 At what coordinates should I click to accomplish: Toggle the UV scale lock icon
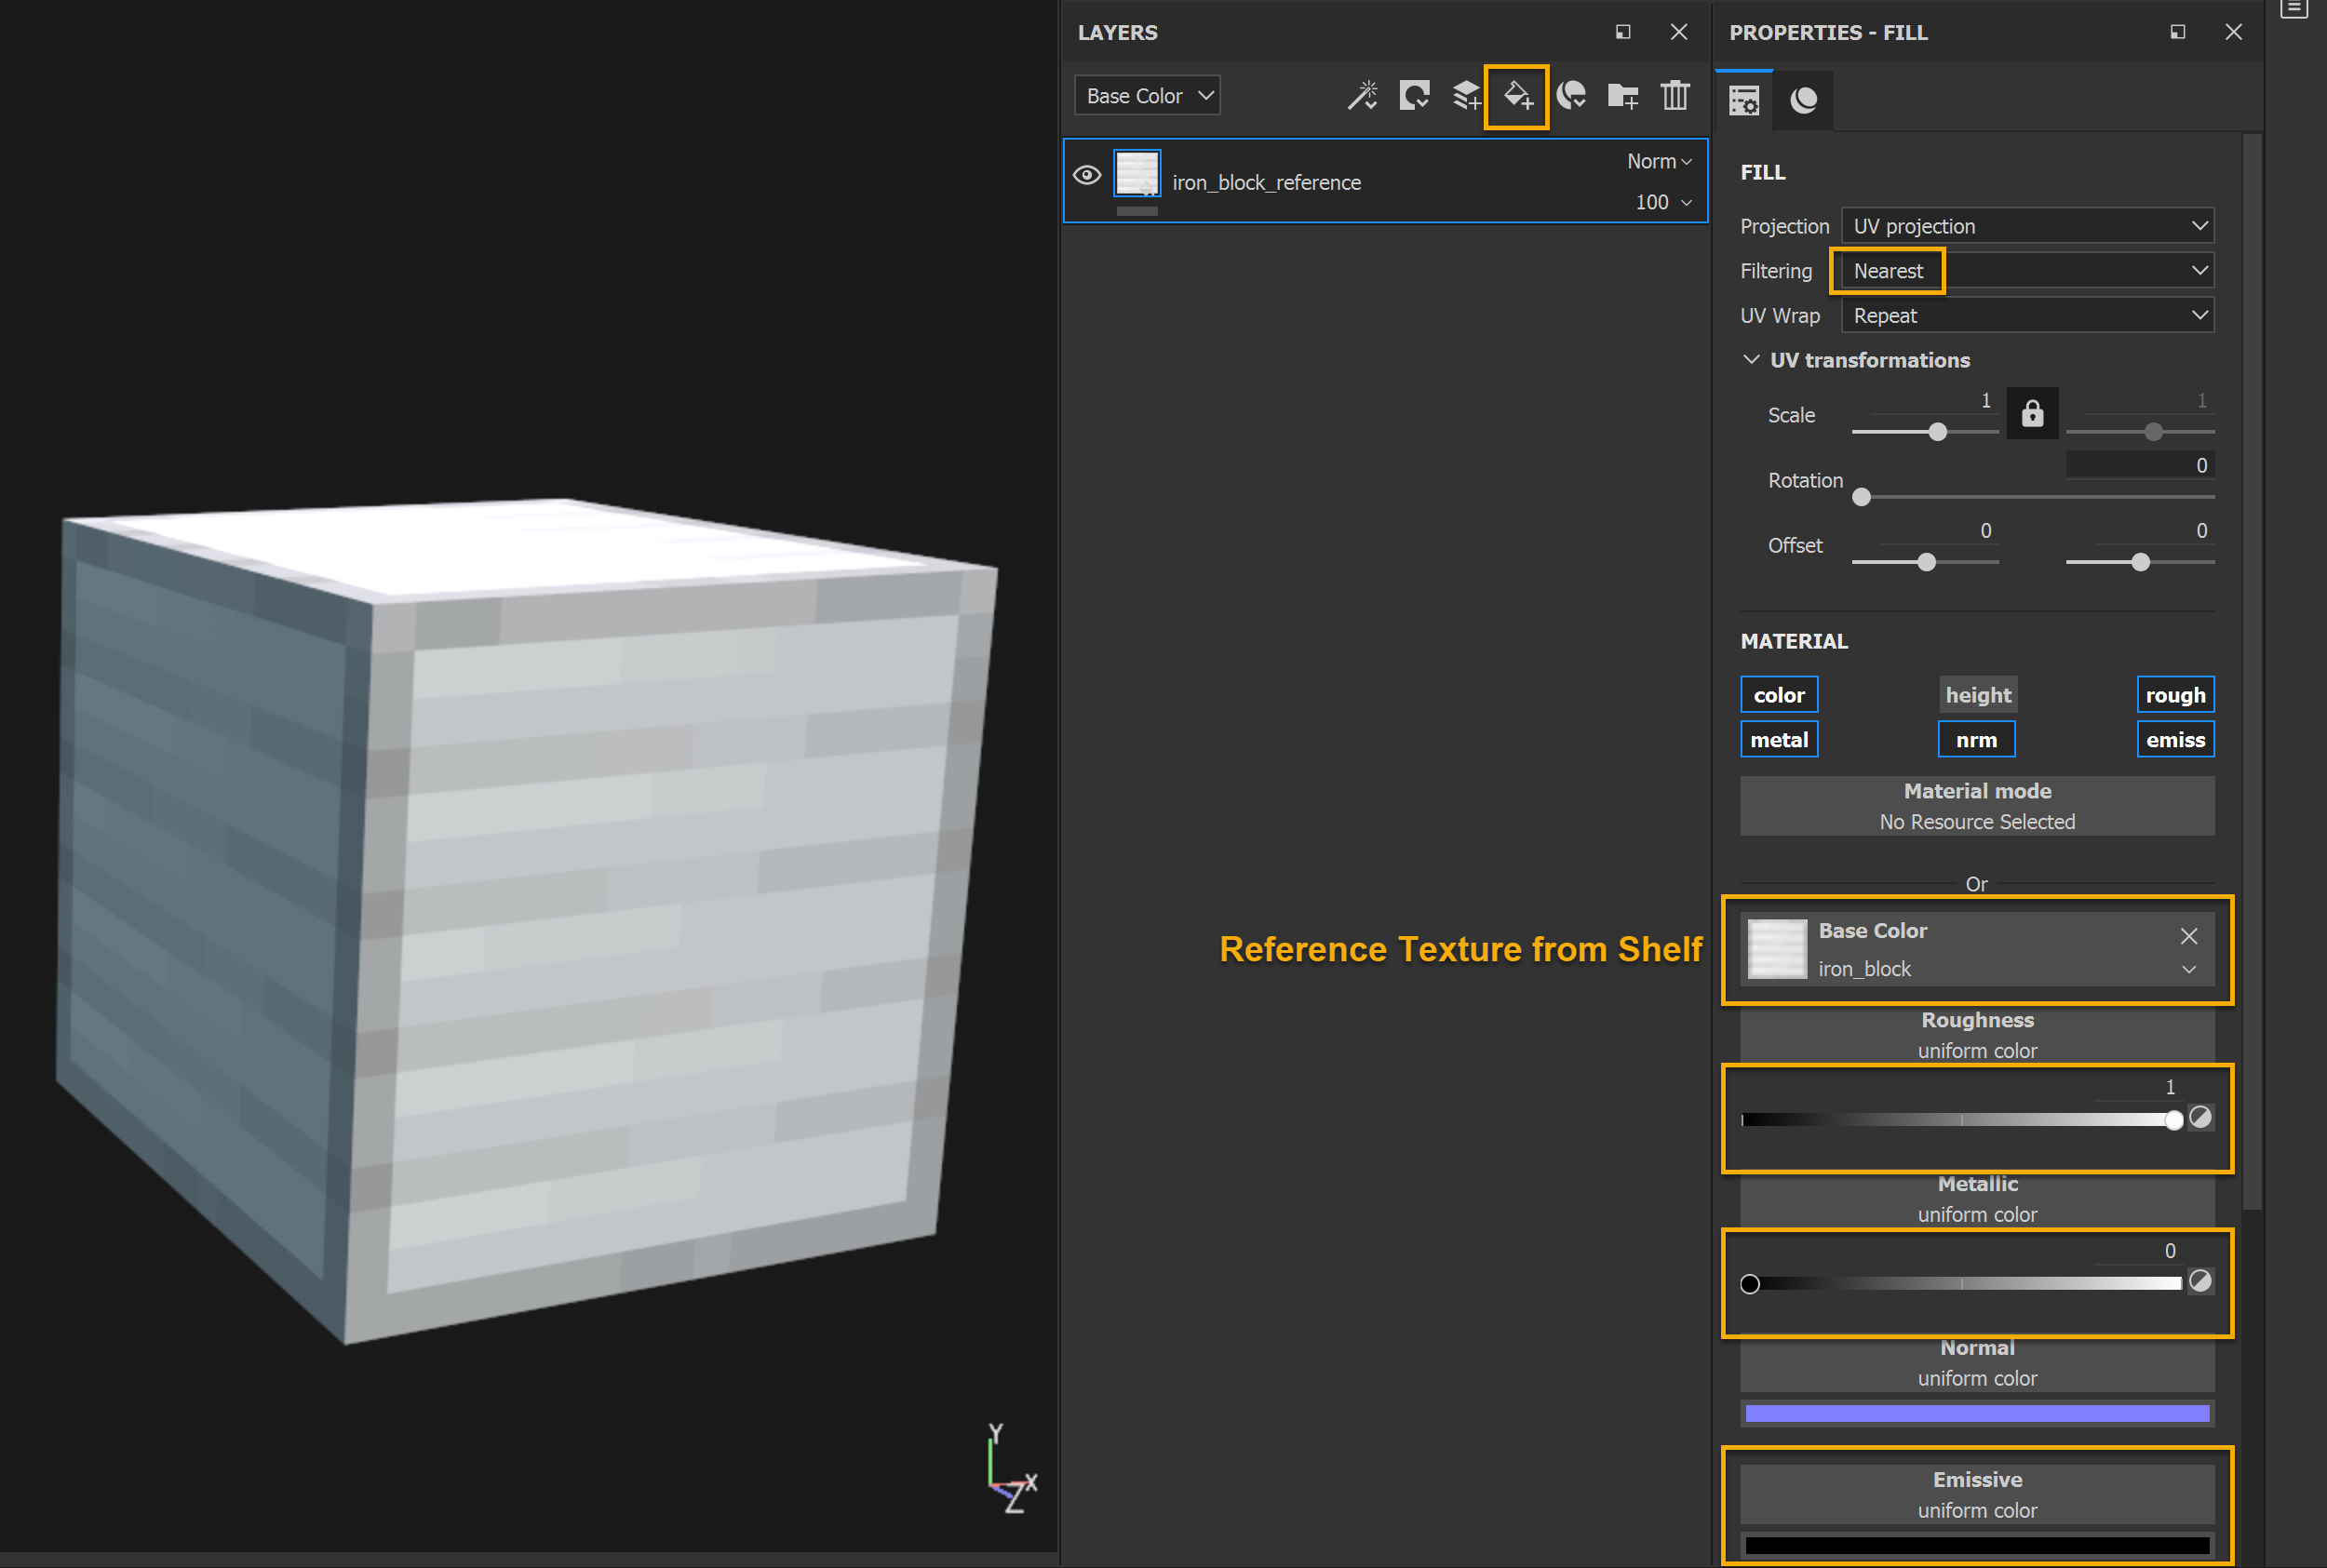[2032, 414]
